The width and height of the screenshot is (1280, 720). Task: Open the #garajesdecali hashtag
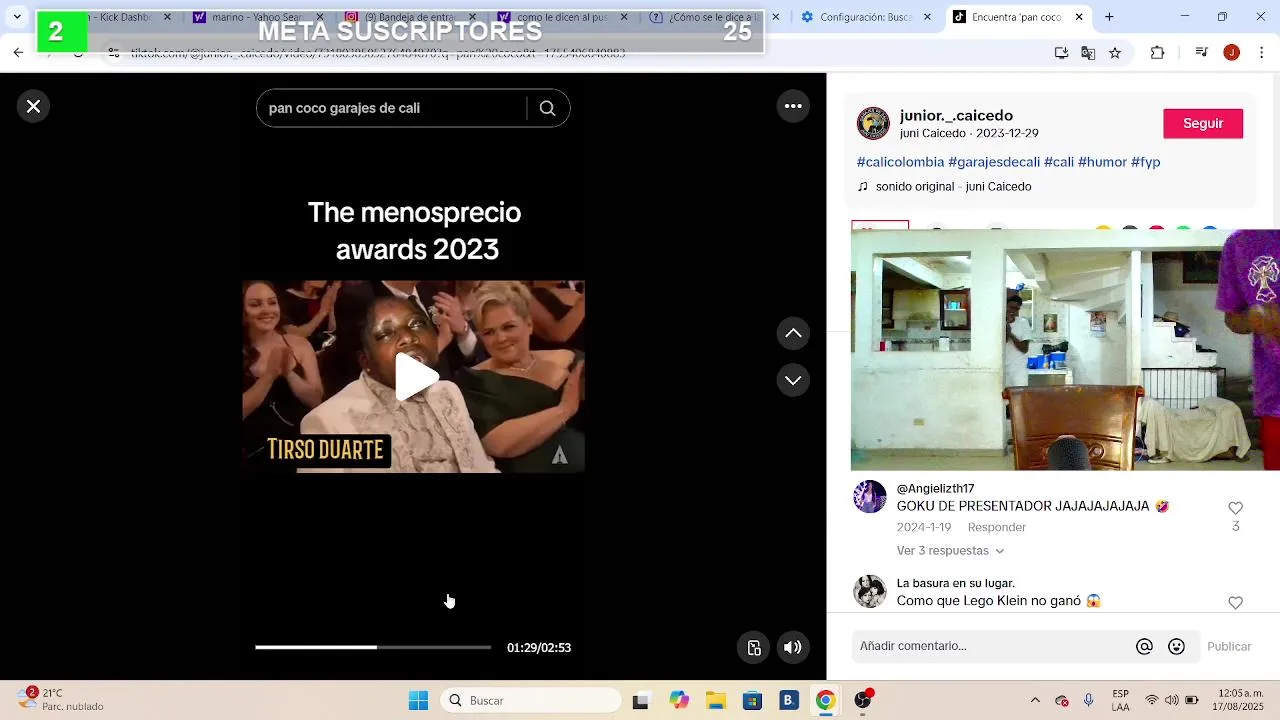994,162
